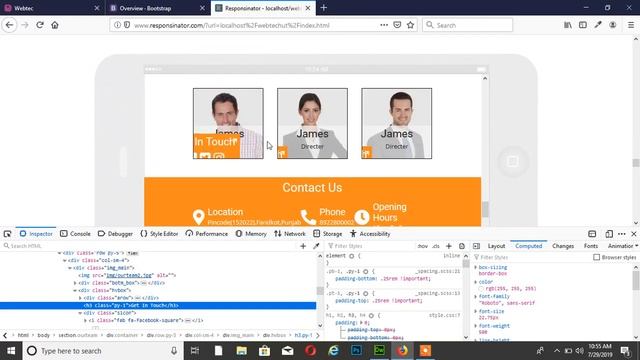
Task: Click the Filter Styles field in Rules pane
Action: click(369, 246)
